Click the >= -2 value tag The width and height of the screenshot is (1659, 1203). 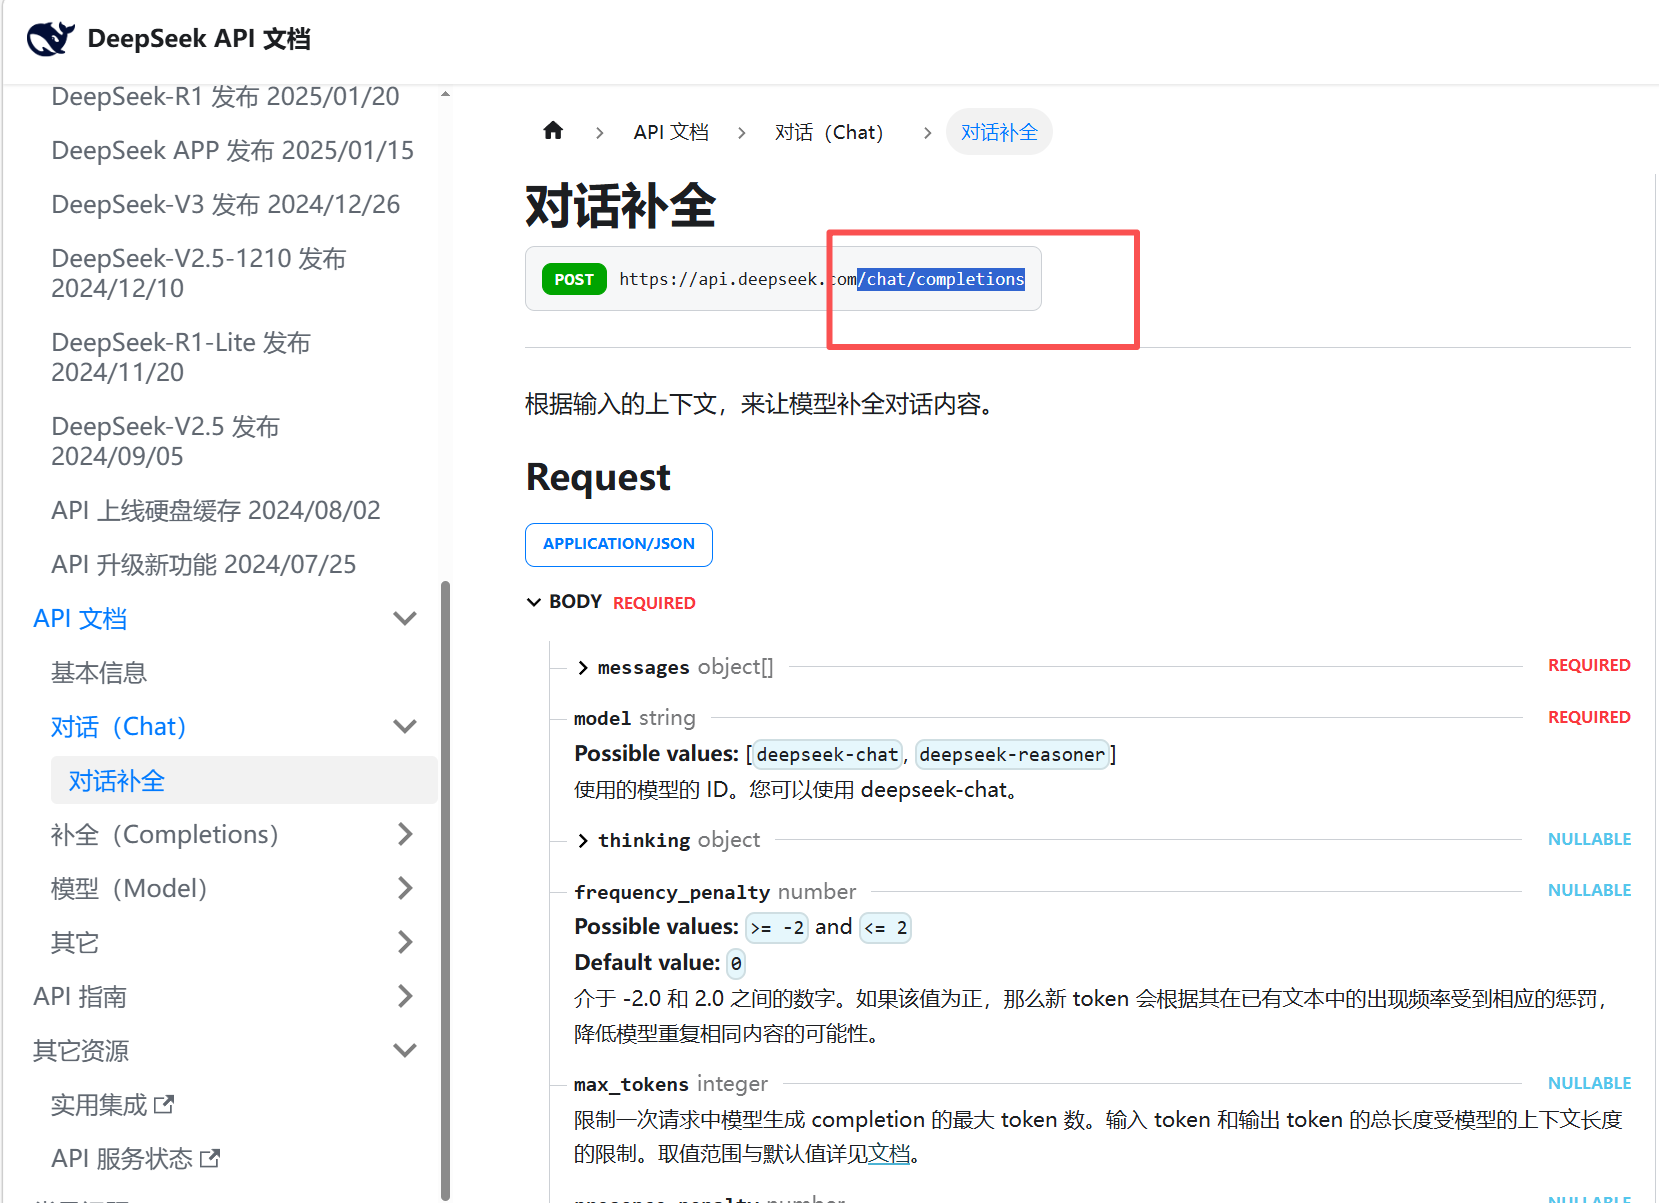point(777,927)
